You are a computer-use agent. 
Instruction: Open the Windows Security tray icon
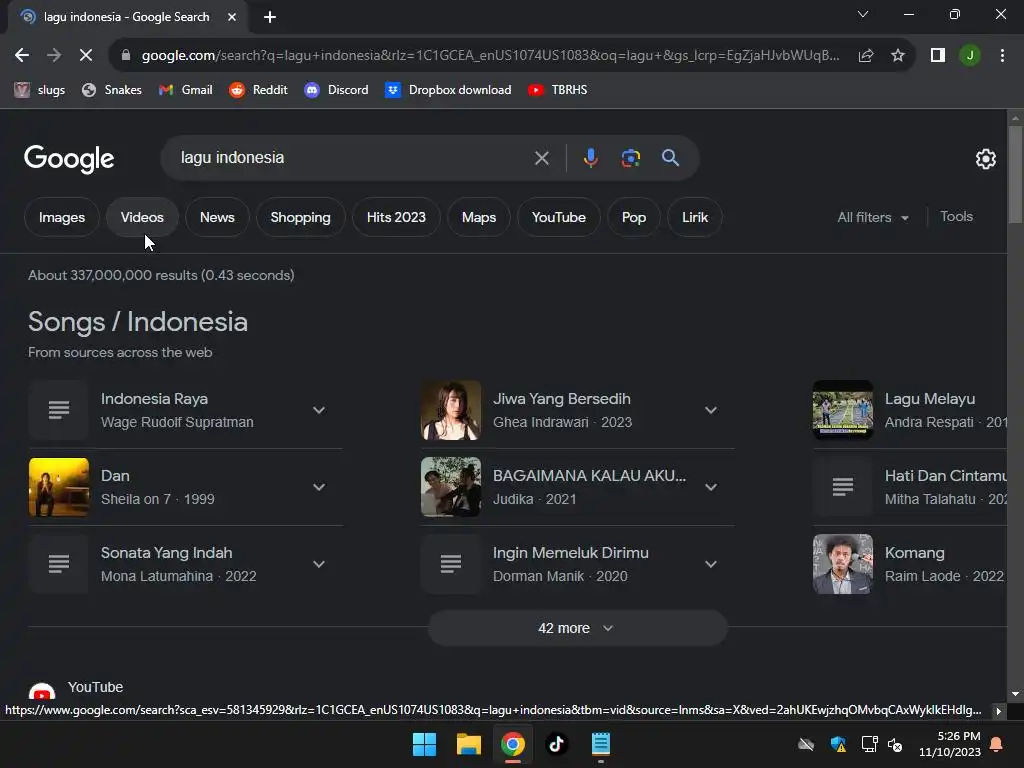coord(839,744)
